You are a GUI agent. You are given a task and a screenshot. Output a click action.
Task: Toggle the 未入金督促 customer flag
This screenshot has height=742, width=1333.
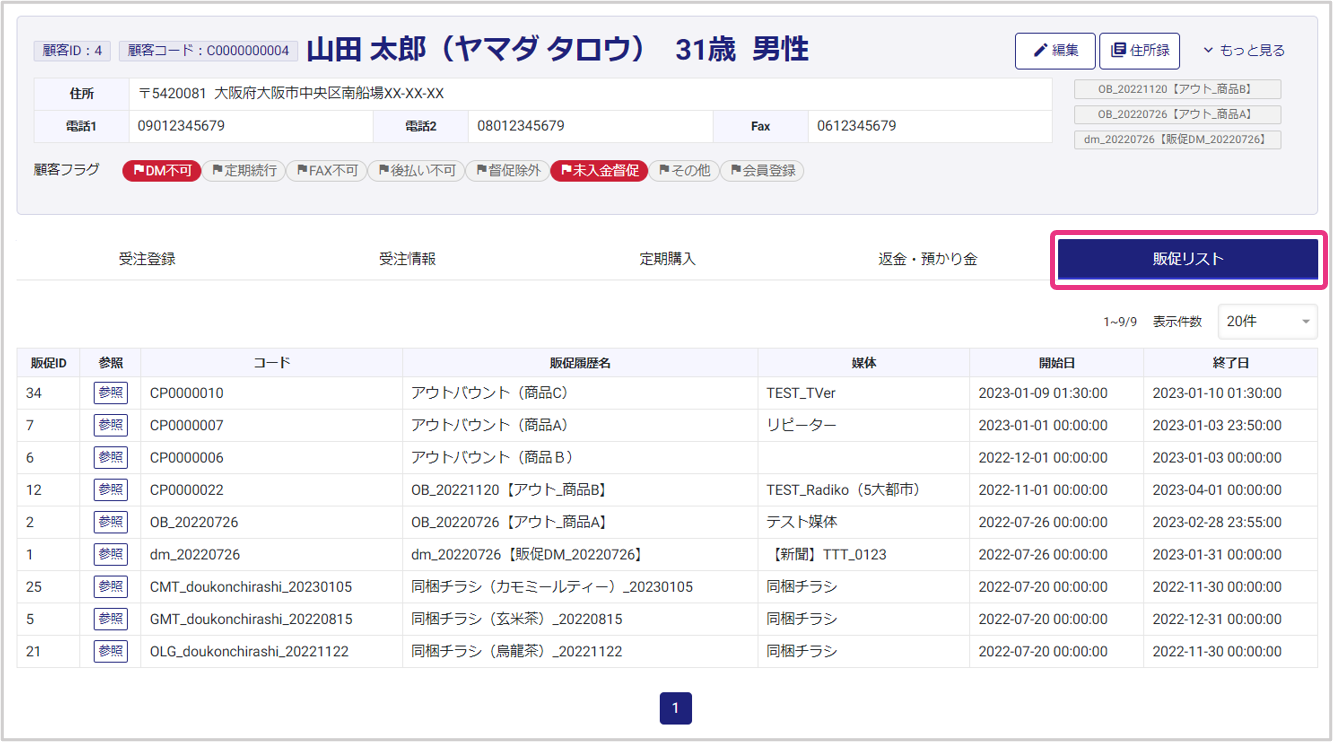coord(598,171)
